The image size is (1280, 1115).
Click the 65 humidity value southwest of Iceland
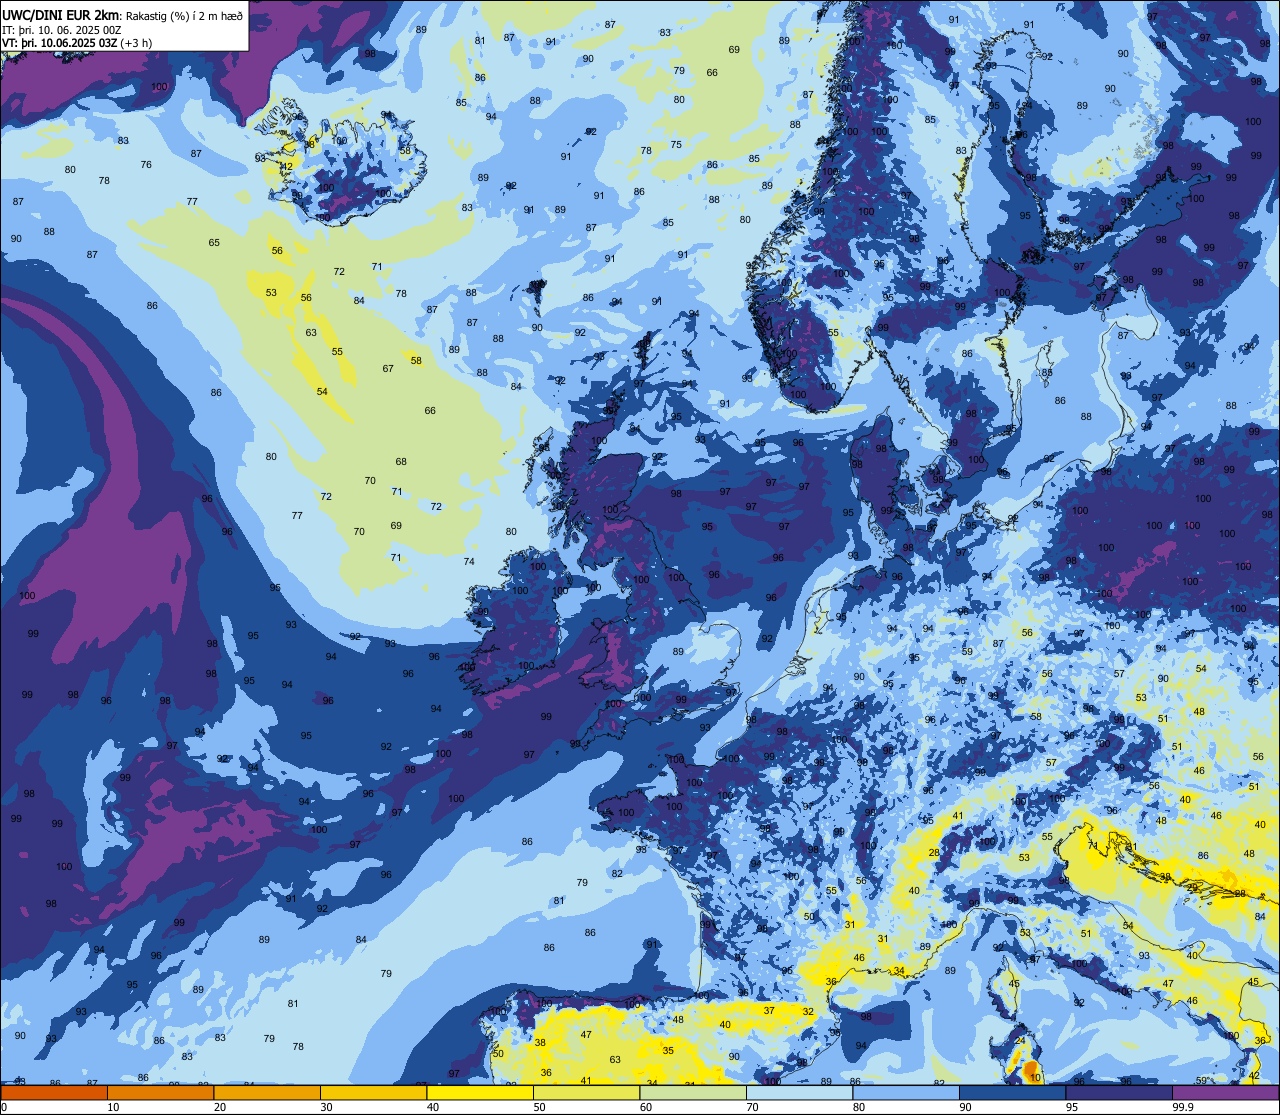click(214, 243)
